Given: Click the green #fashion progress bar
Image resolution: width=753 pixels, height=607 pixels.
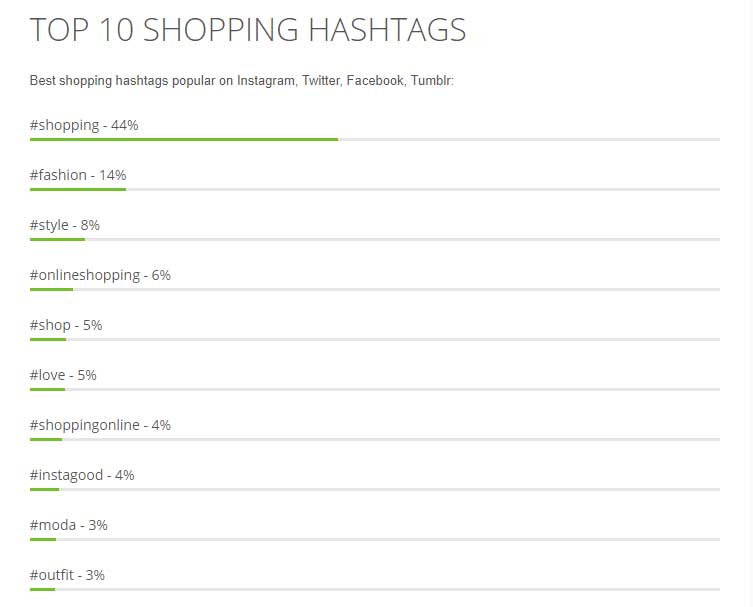Looking at the screenshot, I should click(78, 189).
